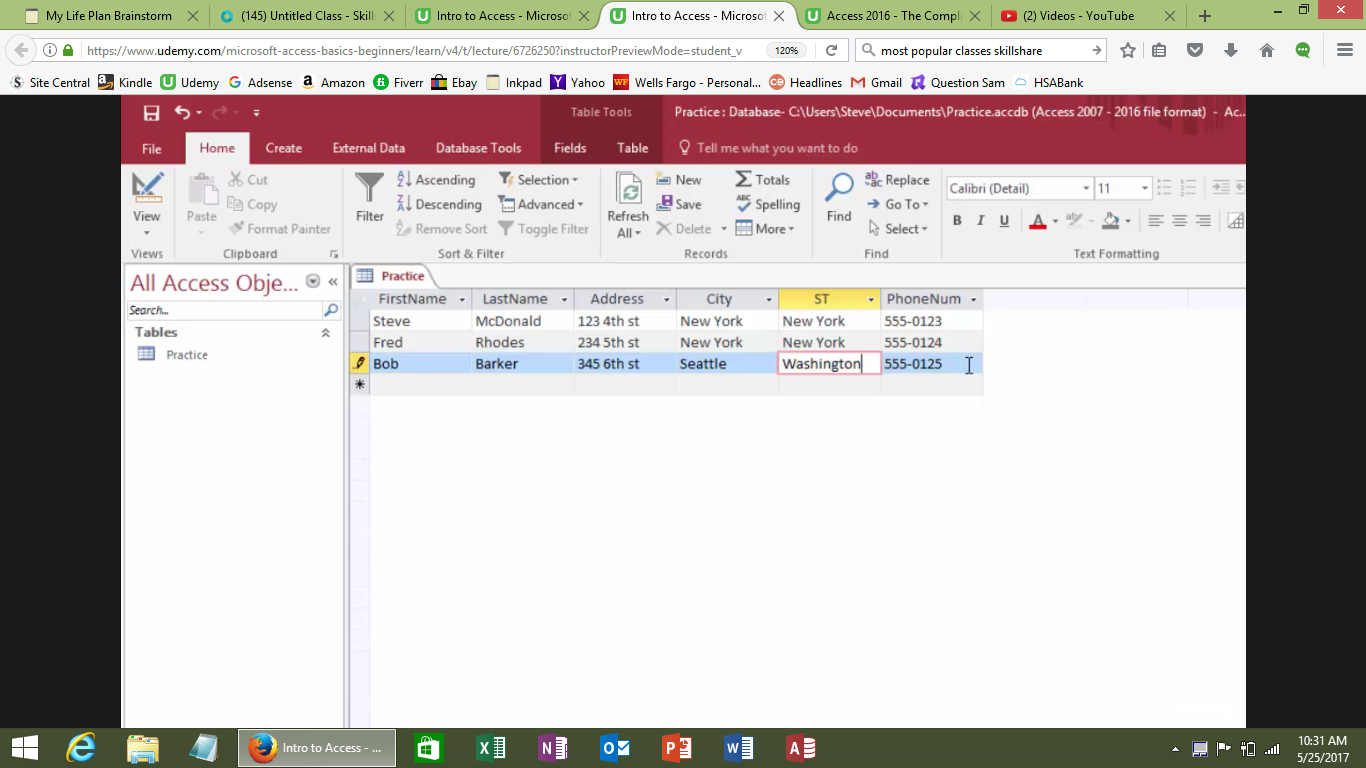
Task: Toggle italic text formatting
Action: point(980,220)
